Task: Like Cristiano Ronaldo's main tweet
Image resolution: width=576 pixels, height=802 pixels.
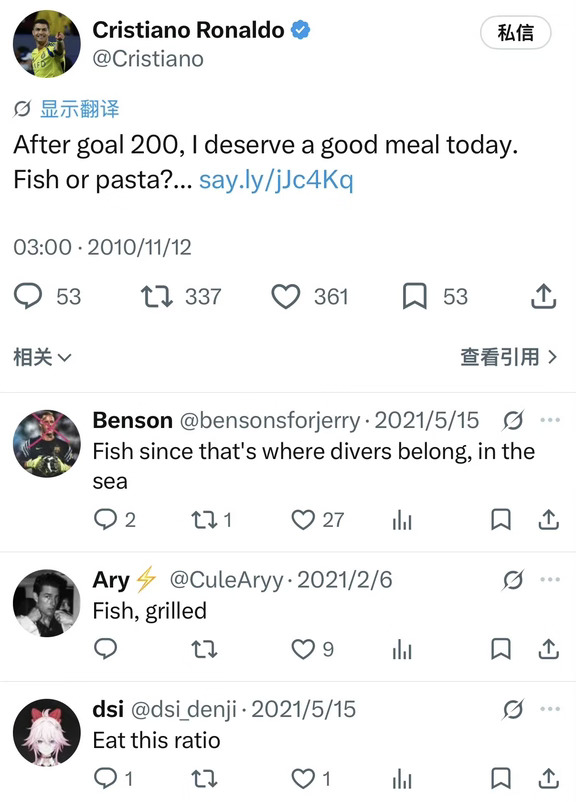Action: click(x=285, y=297)
